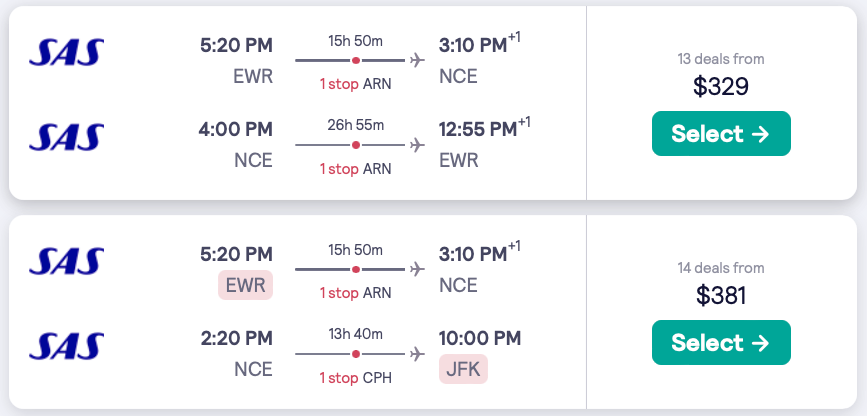Open the "13 deals from" text

[x=720, y=59]
